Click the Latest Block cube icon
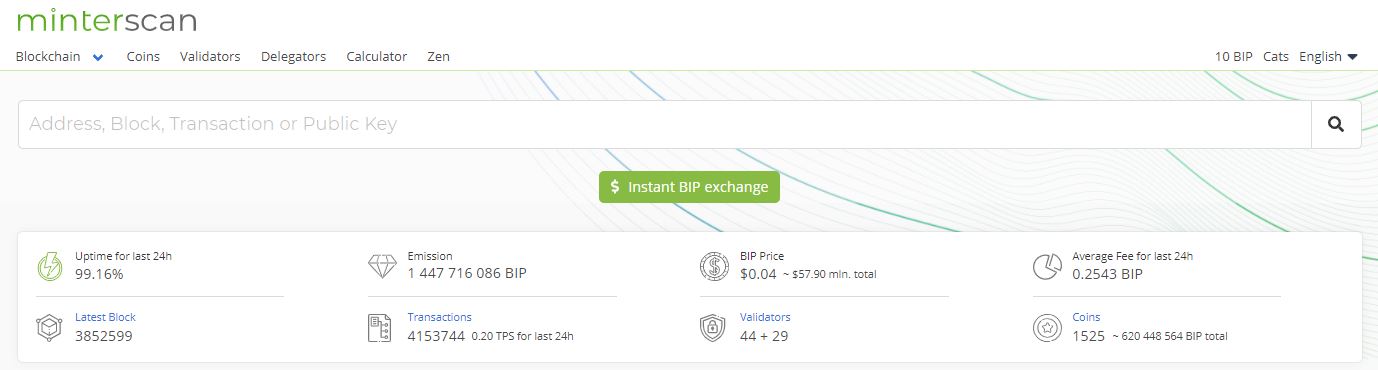1378x370 pixels. tap(49, 328)
